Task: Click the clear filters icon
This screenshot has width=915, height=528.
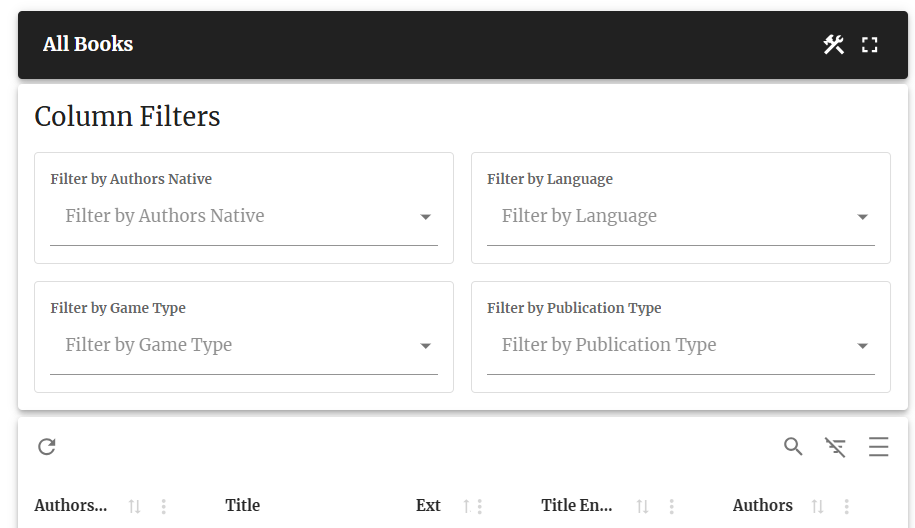Action: pyautogui.click(x=835, y=447)
